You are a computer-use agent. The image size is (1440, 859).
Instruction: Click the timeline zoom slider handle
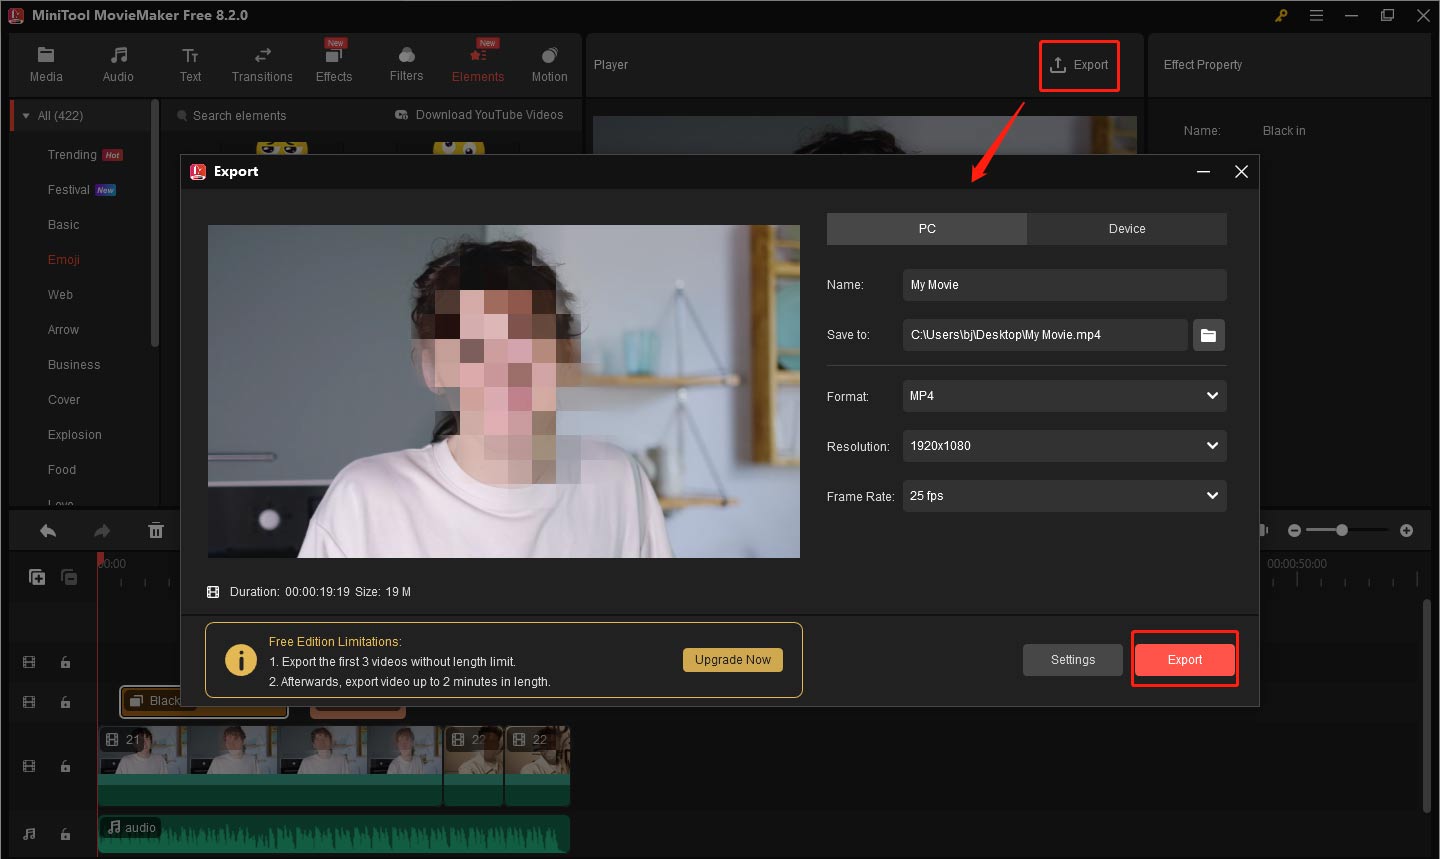[x=1342, y=530]
